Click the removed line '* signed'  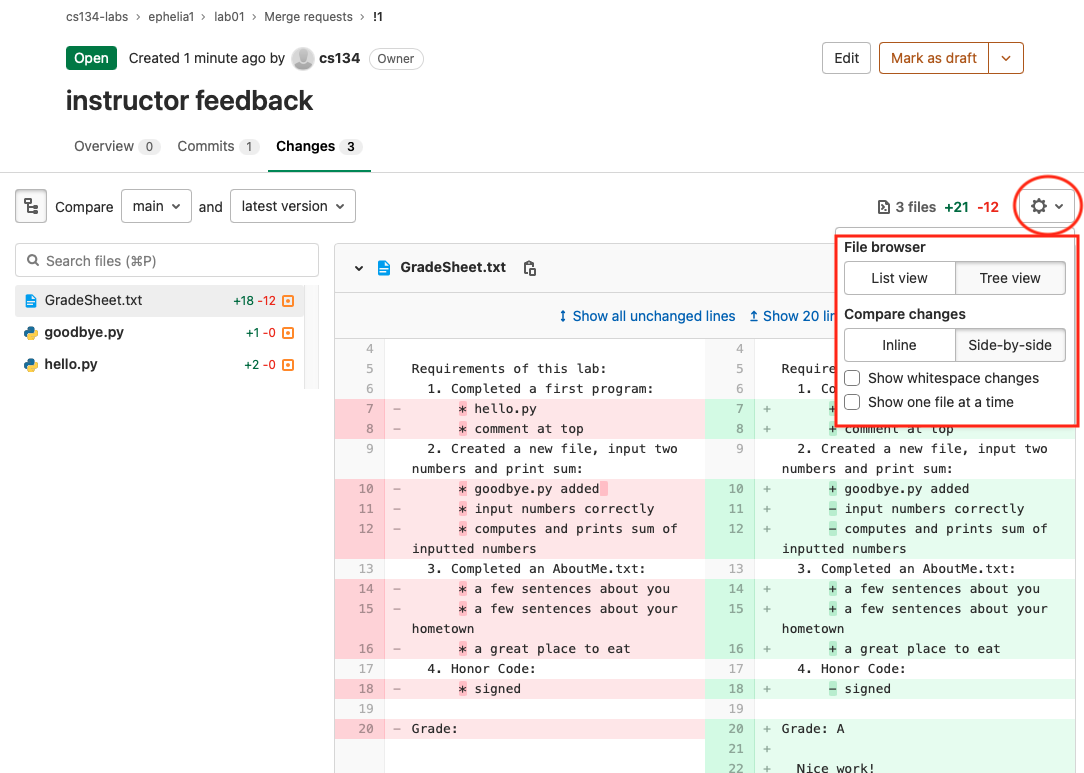[545, 689]
